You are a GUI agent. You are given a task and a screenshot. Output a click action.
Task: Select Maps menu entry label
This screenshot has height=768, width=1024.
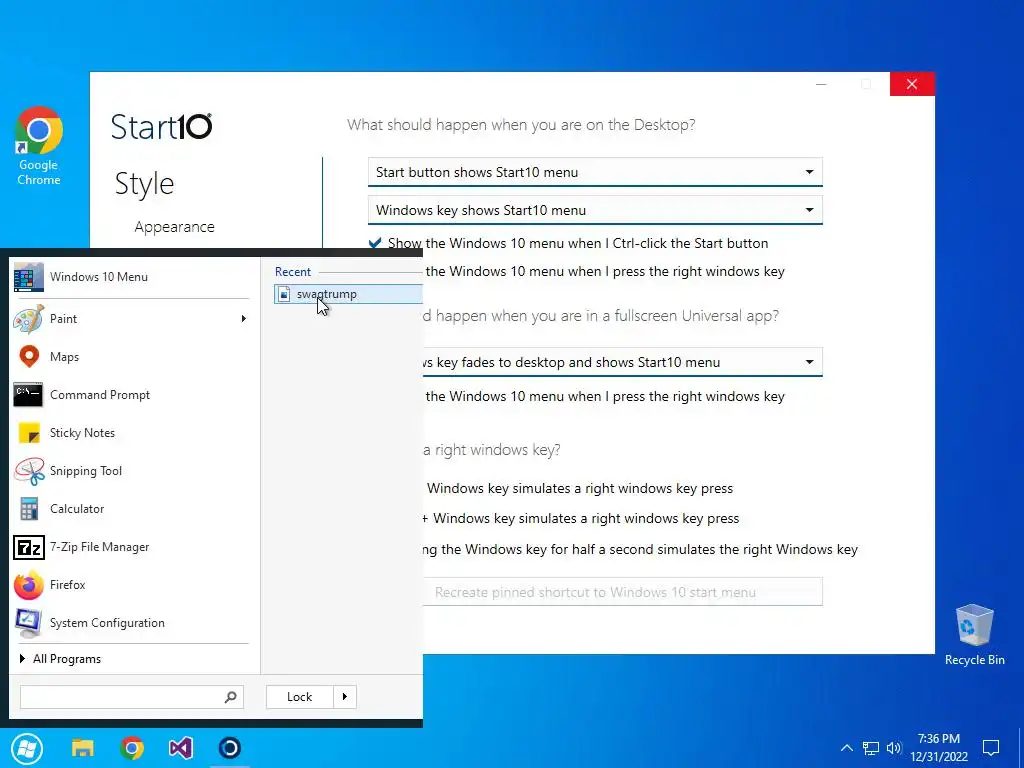click(65, 357)
